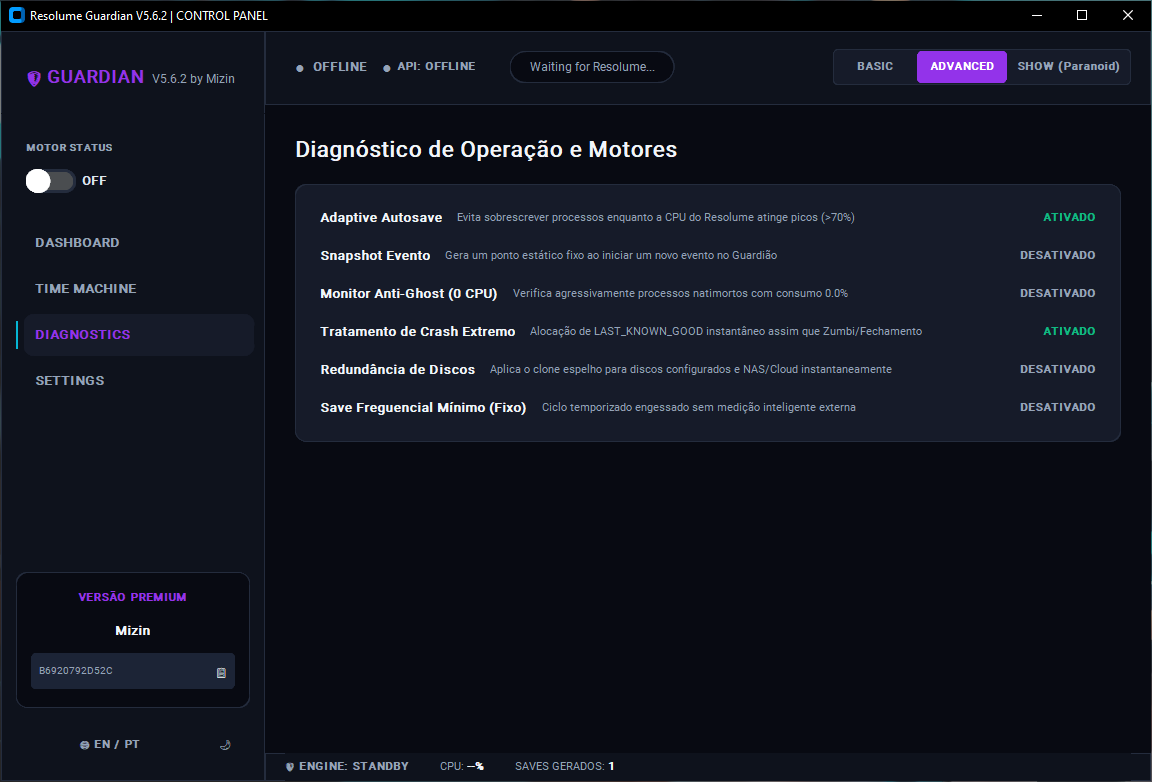
Task: Click DESATIVADO status for Save Freguencial Mínimo
Action: pyautogui.click(x=1057, y=407)
